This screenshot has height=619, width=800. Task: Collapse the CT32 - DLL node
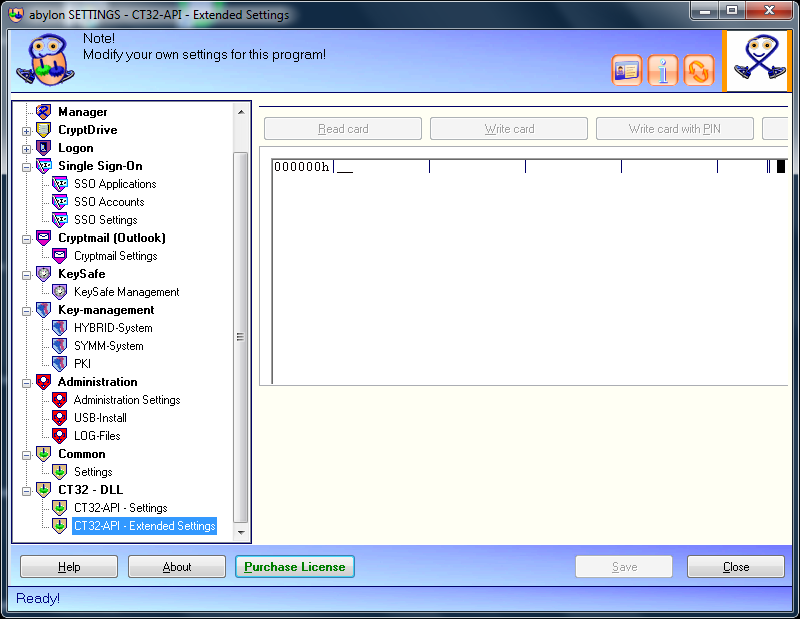[27, 491]
